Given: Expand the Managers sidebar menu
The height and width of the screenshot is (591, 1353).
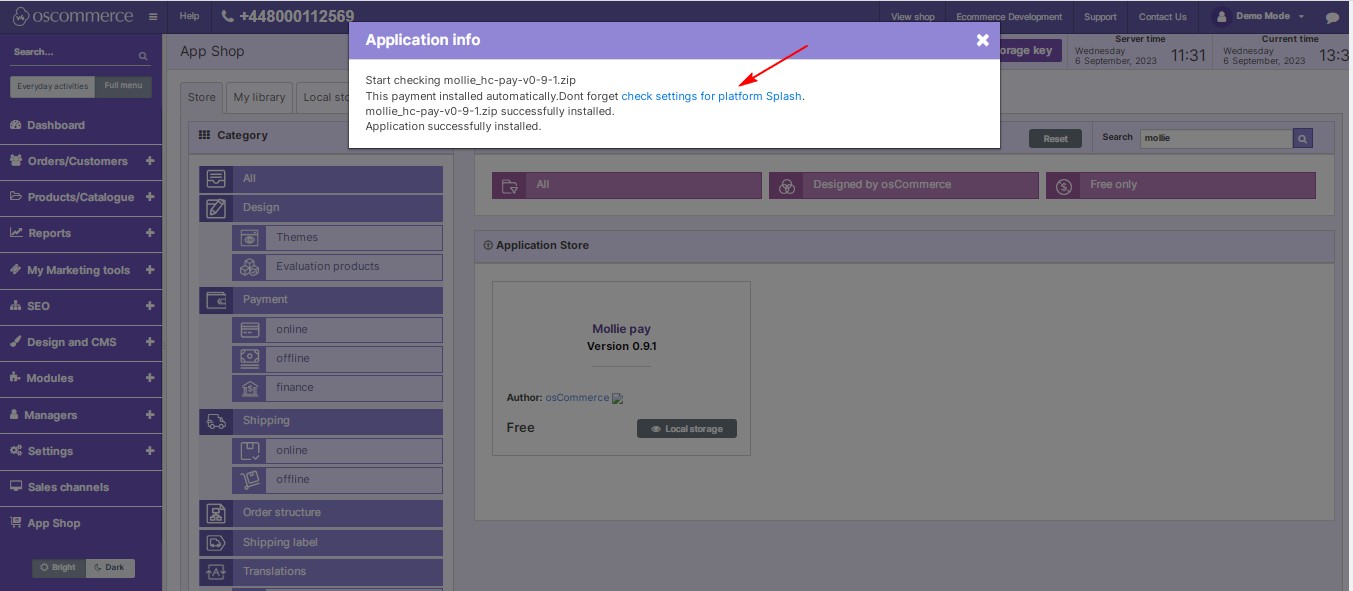Looking at the screenshot, I should tap(149, 415).
